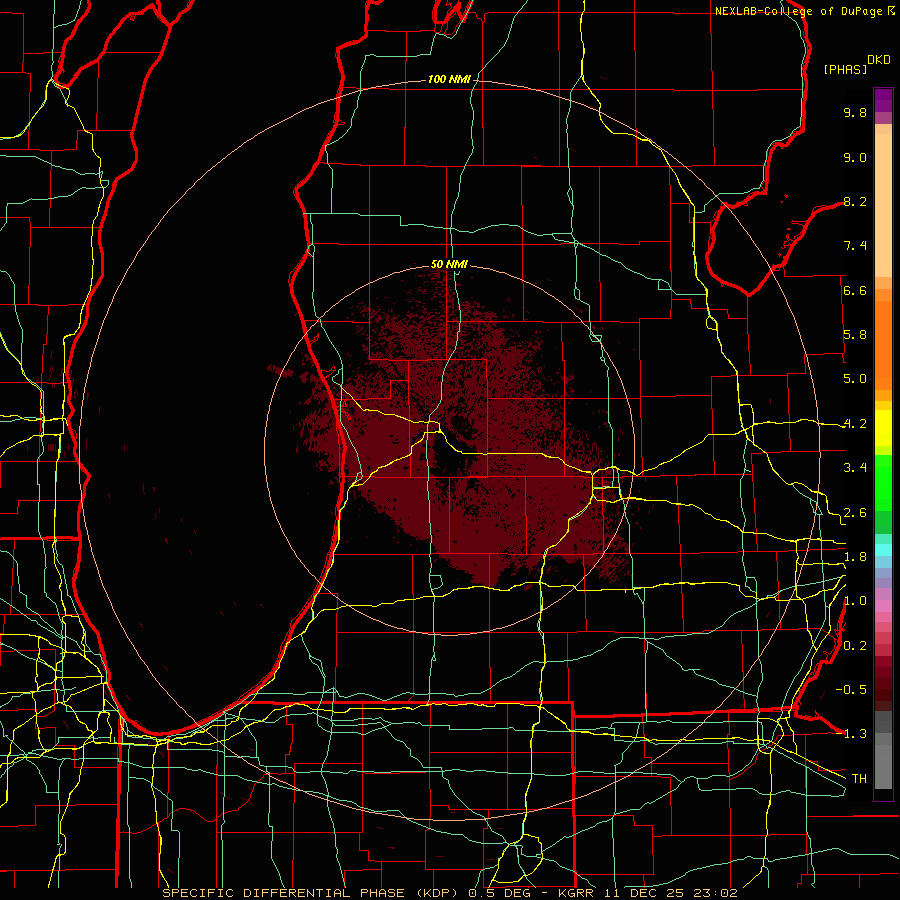This screenshot has width=900, height=900.
Task: Click the 1.3 scale value
Action: pyautogui.click(x=855, y=734)
